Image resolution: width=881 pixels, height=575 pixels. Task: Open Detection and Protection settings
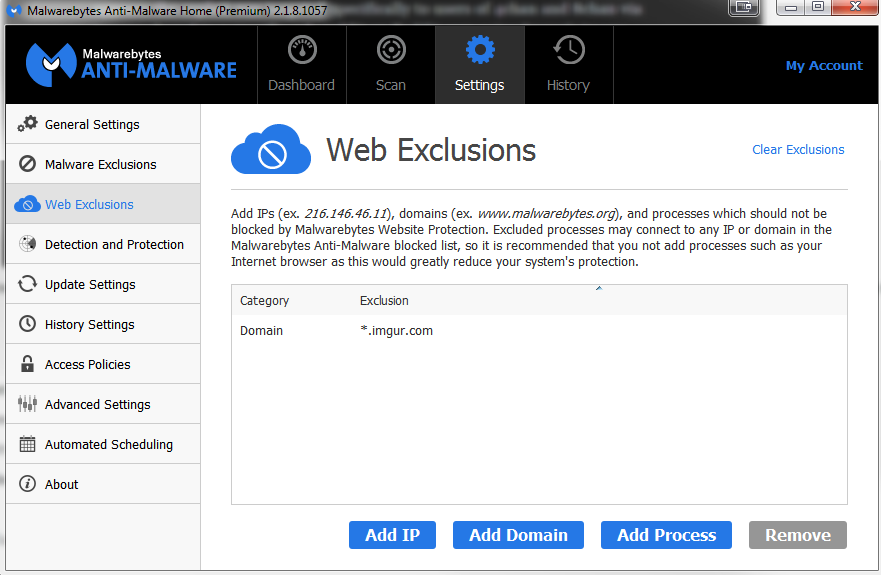(x=103, y=244)
